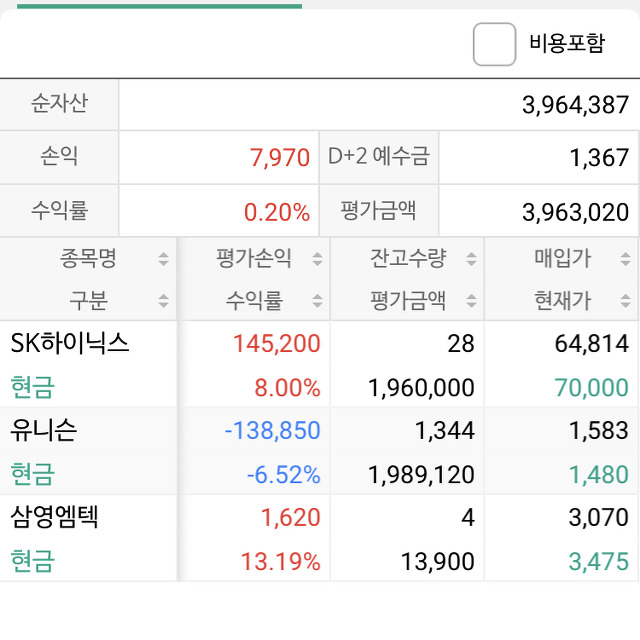The image size is (640, 640).
Task: Open the 유니슨 stock row
Action: pyautogui.click(x=44, y=431)
